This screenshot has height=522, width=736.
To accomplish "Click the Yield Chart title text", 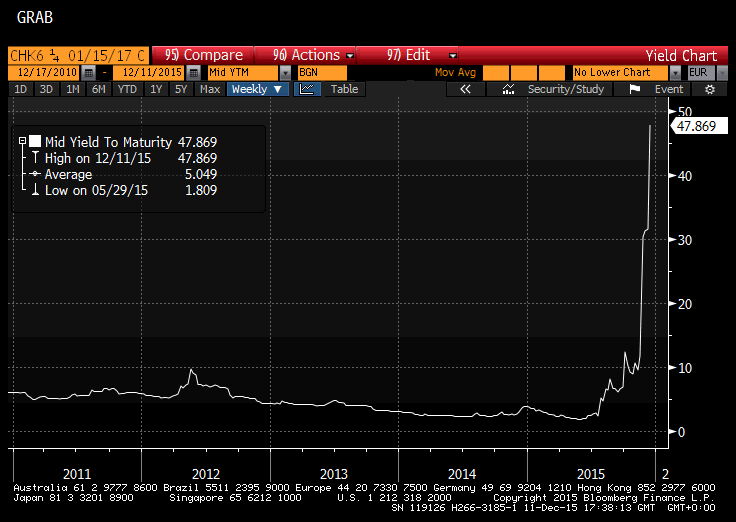I will (x=681, y=56).
